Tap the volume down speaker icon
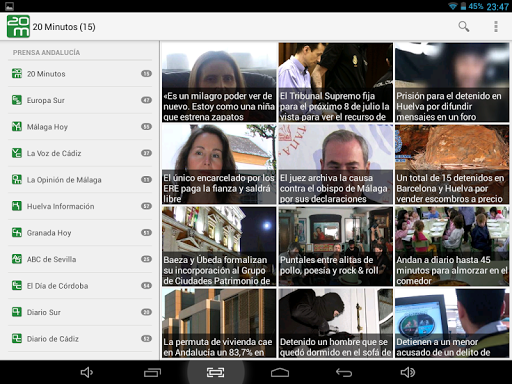Viewport: 512px width, 384px height. tap(87, 372)
